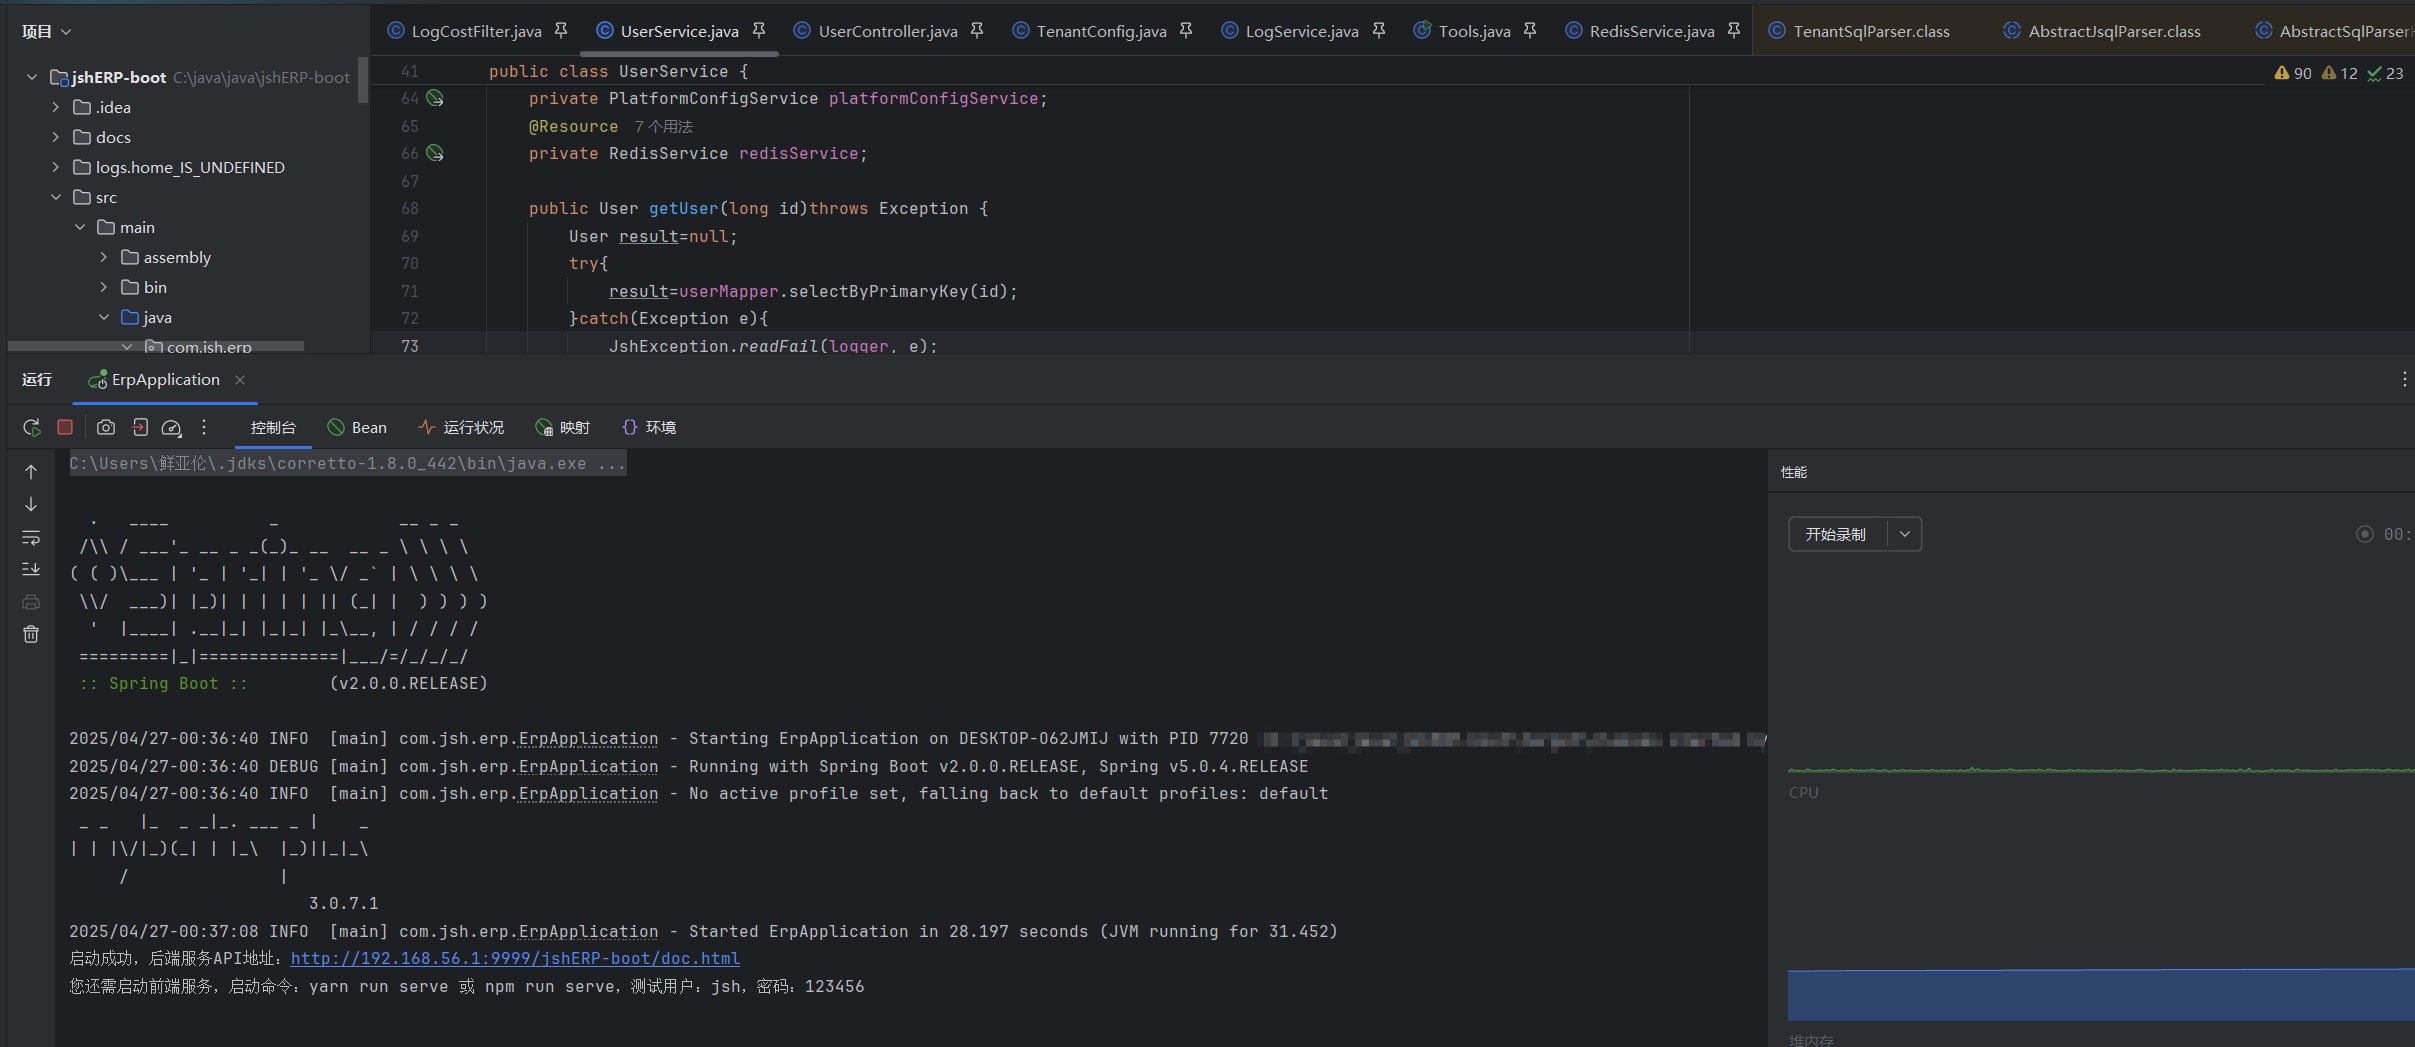Expand the folded java.exe command line
Screen dimensions: 2415x1047
point(347,463)
